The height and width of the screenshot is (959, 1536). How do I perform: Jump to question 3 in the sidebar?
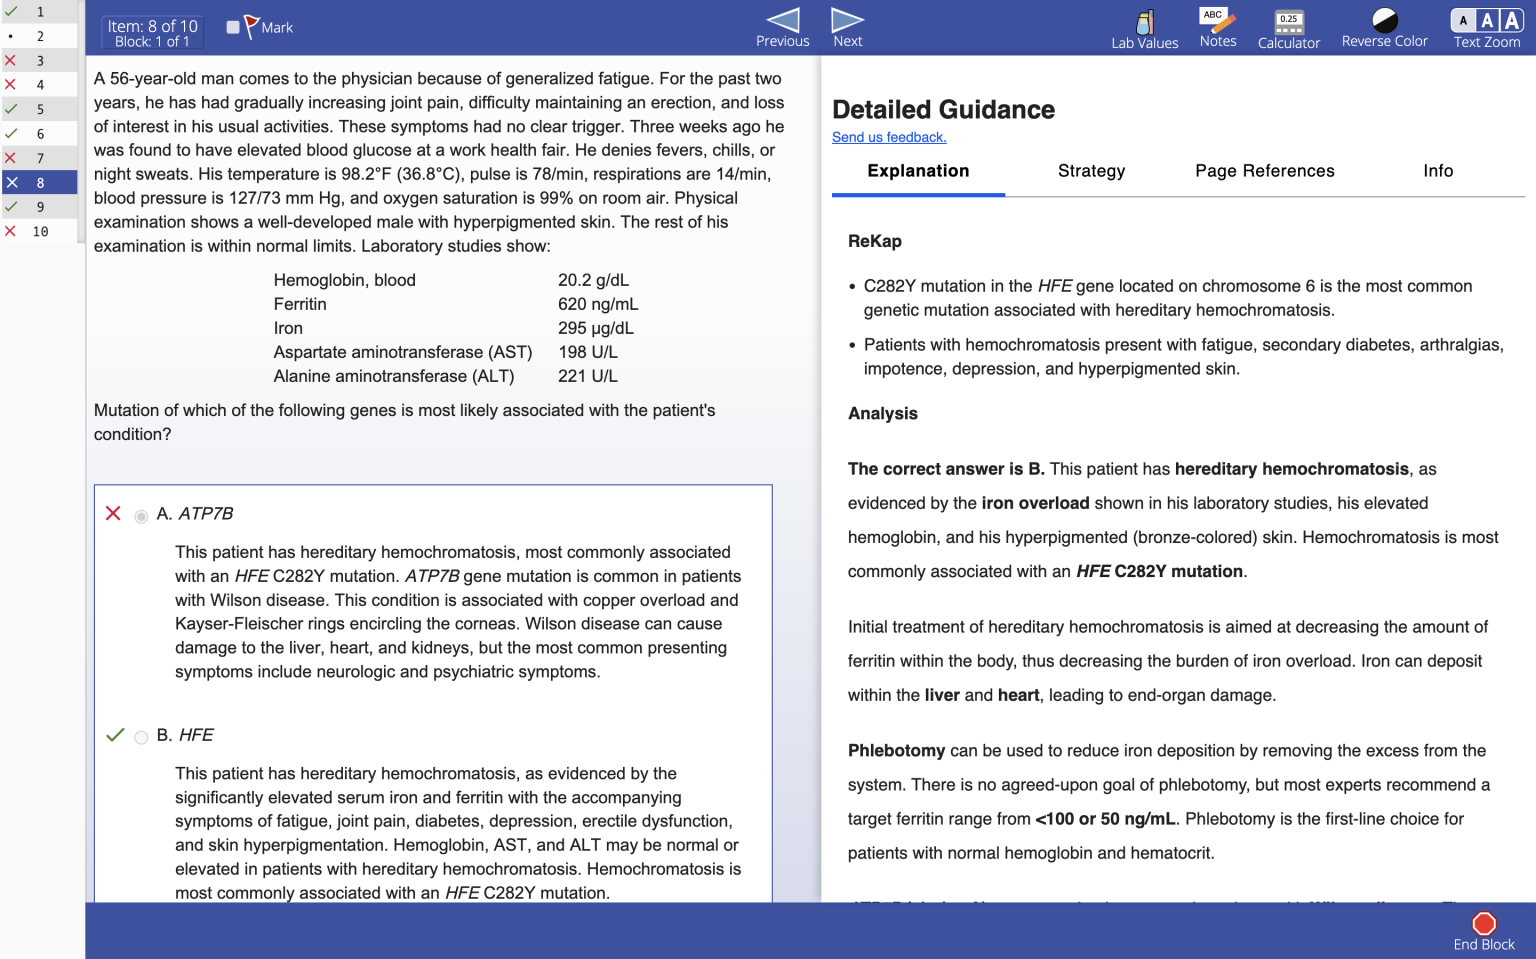(40, 60)
